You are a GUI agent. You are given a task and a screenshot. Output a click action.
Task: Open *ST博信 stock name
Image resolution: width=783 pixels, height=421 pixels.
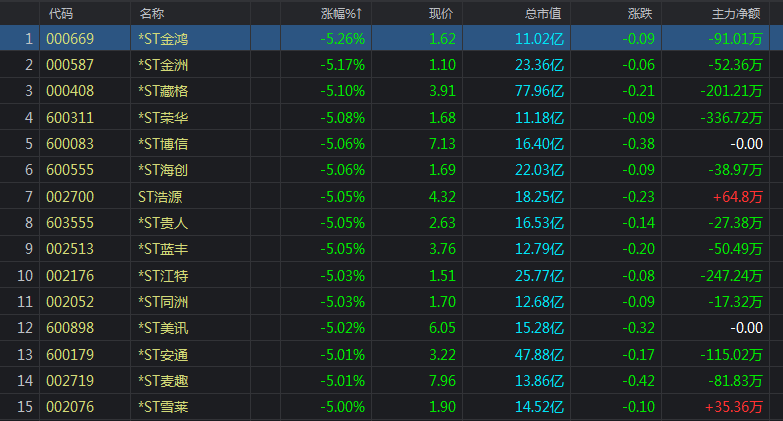pyautogui.click(x=163, y=144)
